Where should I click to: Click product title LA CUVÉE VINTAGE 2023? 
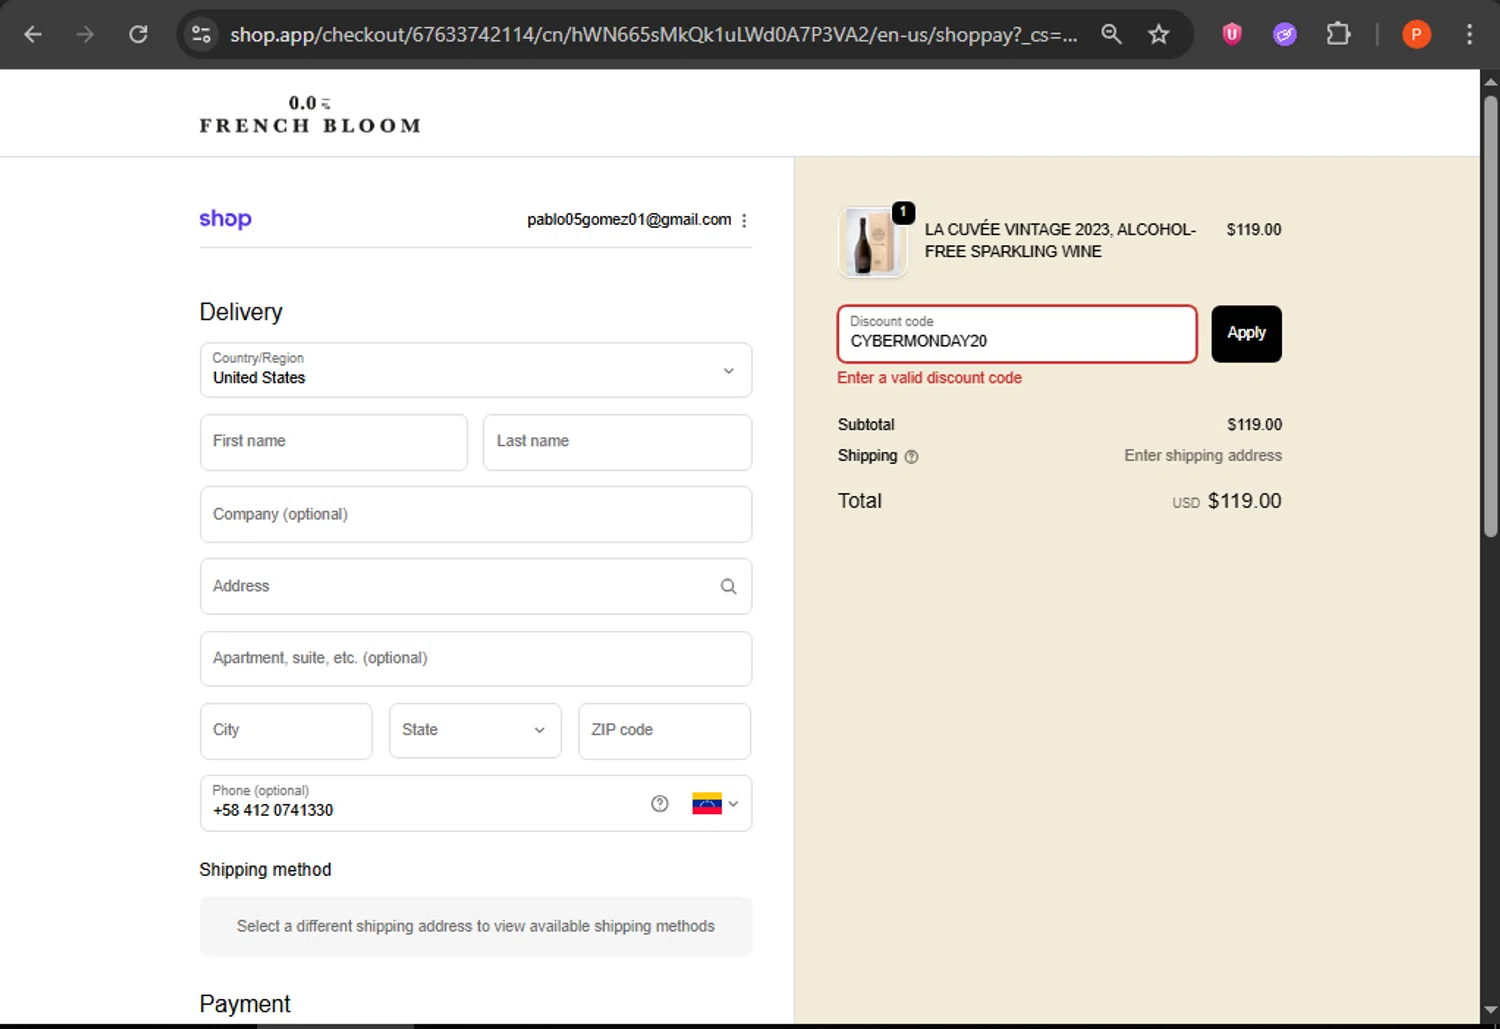[x=1060, y=240]
